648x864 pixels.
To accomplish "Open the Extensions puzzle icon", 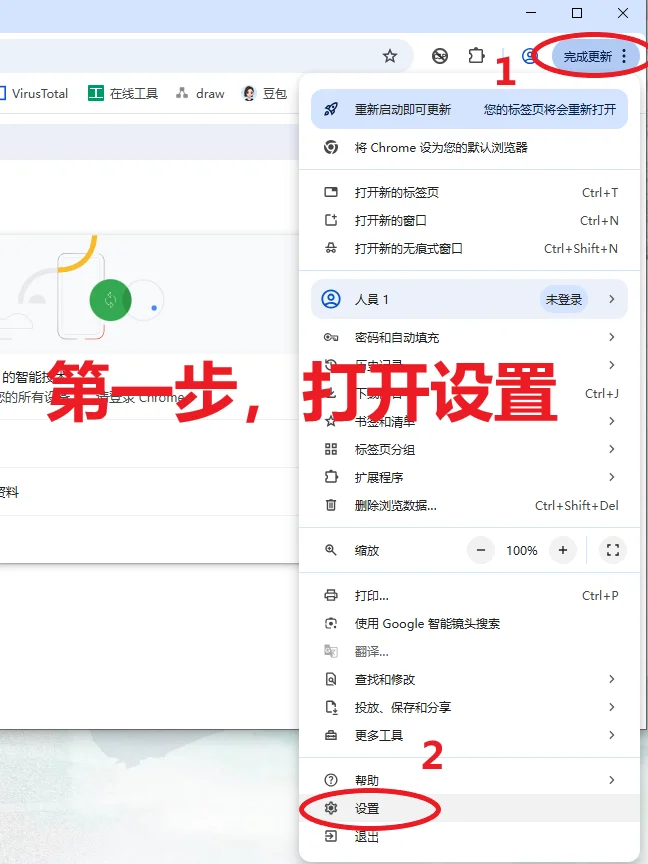I will click(x=476, y=56).
